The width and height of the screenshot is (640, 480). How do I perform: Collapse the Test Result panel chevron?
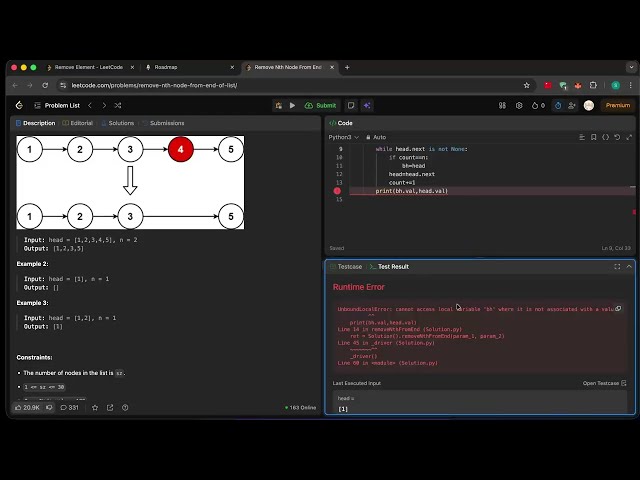click(629, 267)
